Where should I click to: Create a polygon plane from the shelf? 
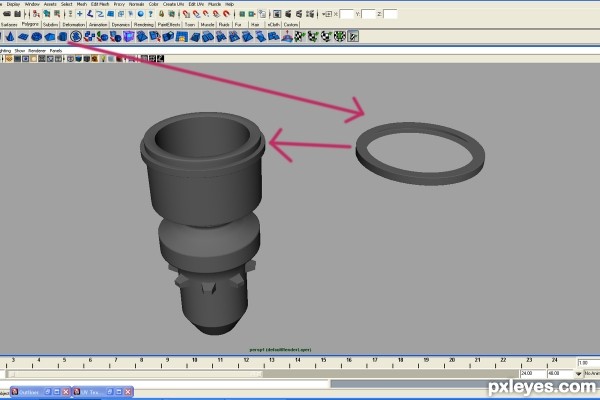pos(23,37)
